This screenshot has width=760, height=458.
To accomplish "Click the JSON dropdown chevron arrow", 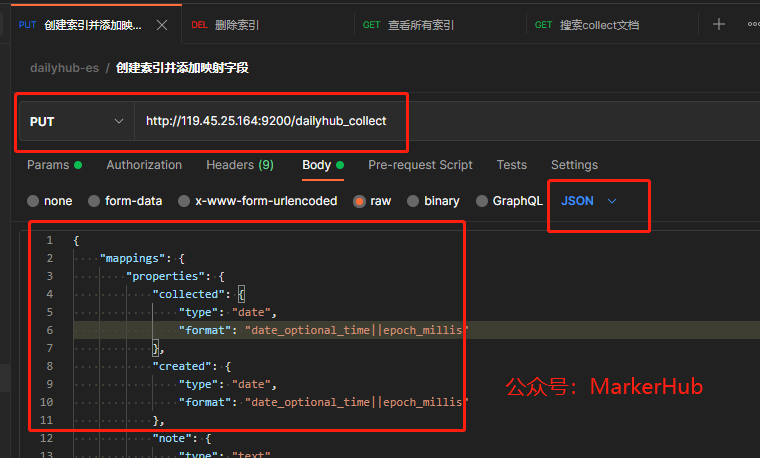I will point(612,201).
